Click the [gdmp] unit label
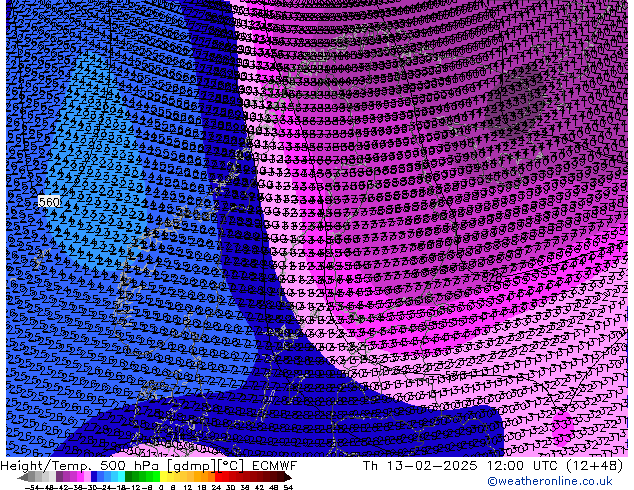This screenshot has width=634, height=490. pos(192,466)
